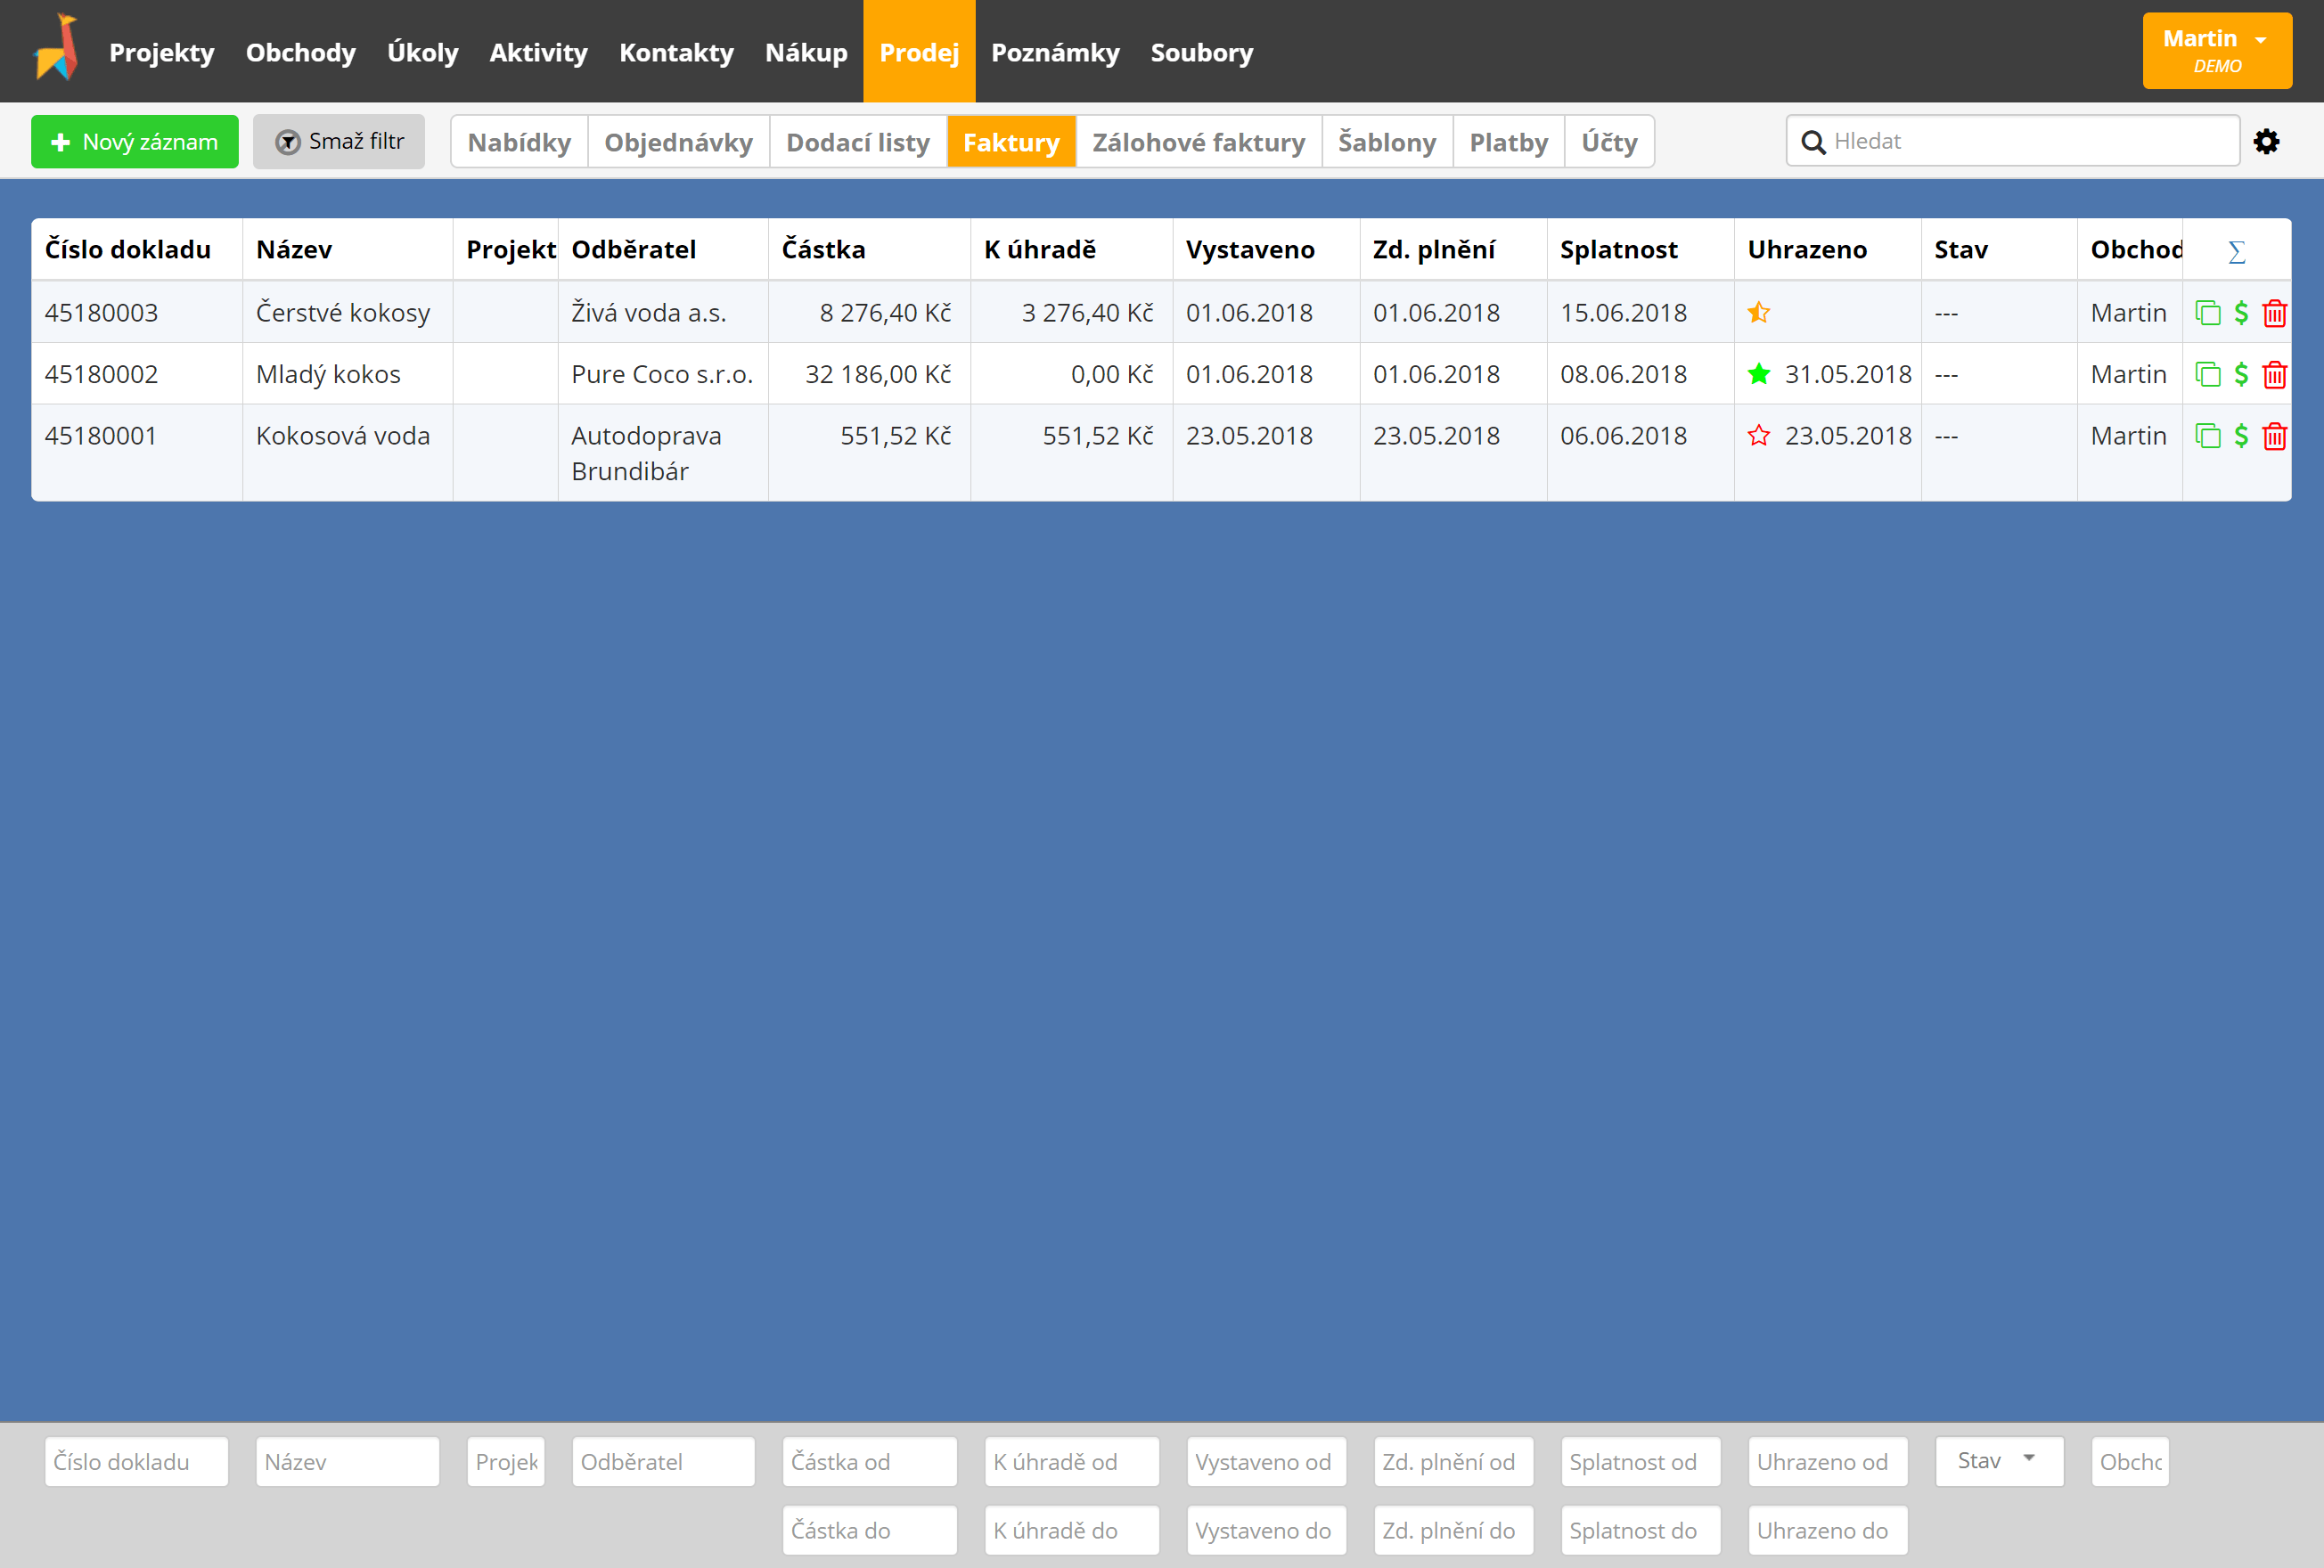Open the Stav filter dropdown
Screen dimensions: 2324x1568
(1999, 1461)
